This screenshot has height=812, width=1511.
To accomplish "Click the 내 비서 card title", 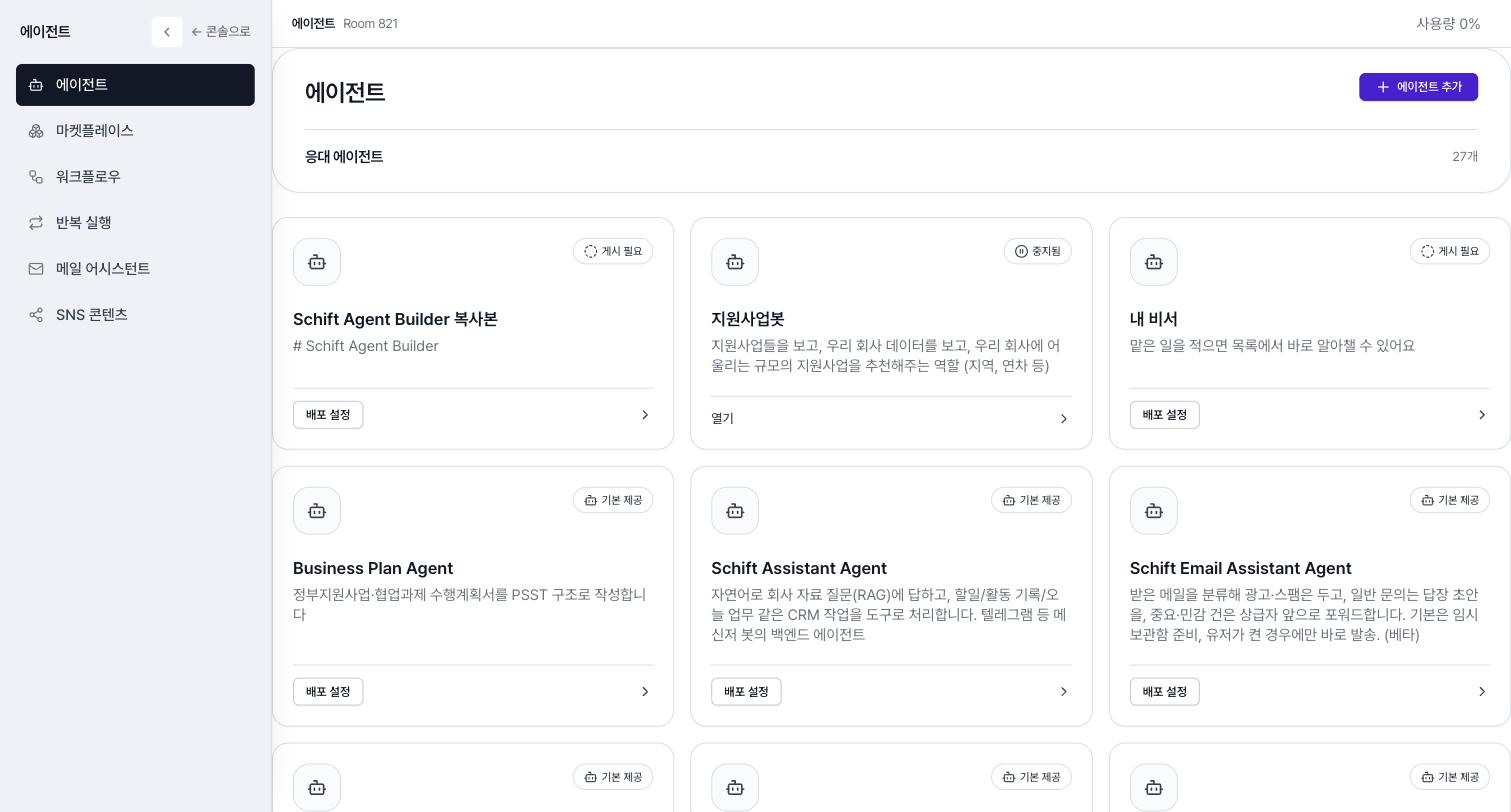I will click(1154, 319).
